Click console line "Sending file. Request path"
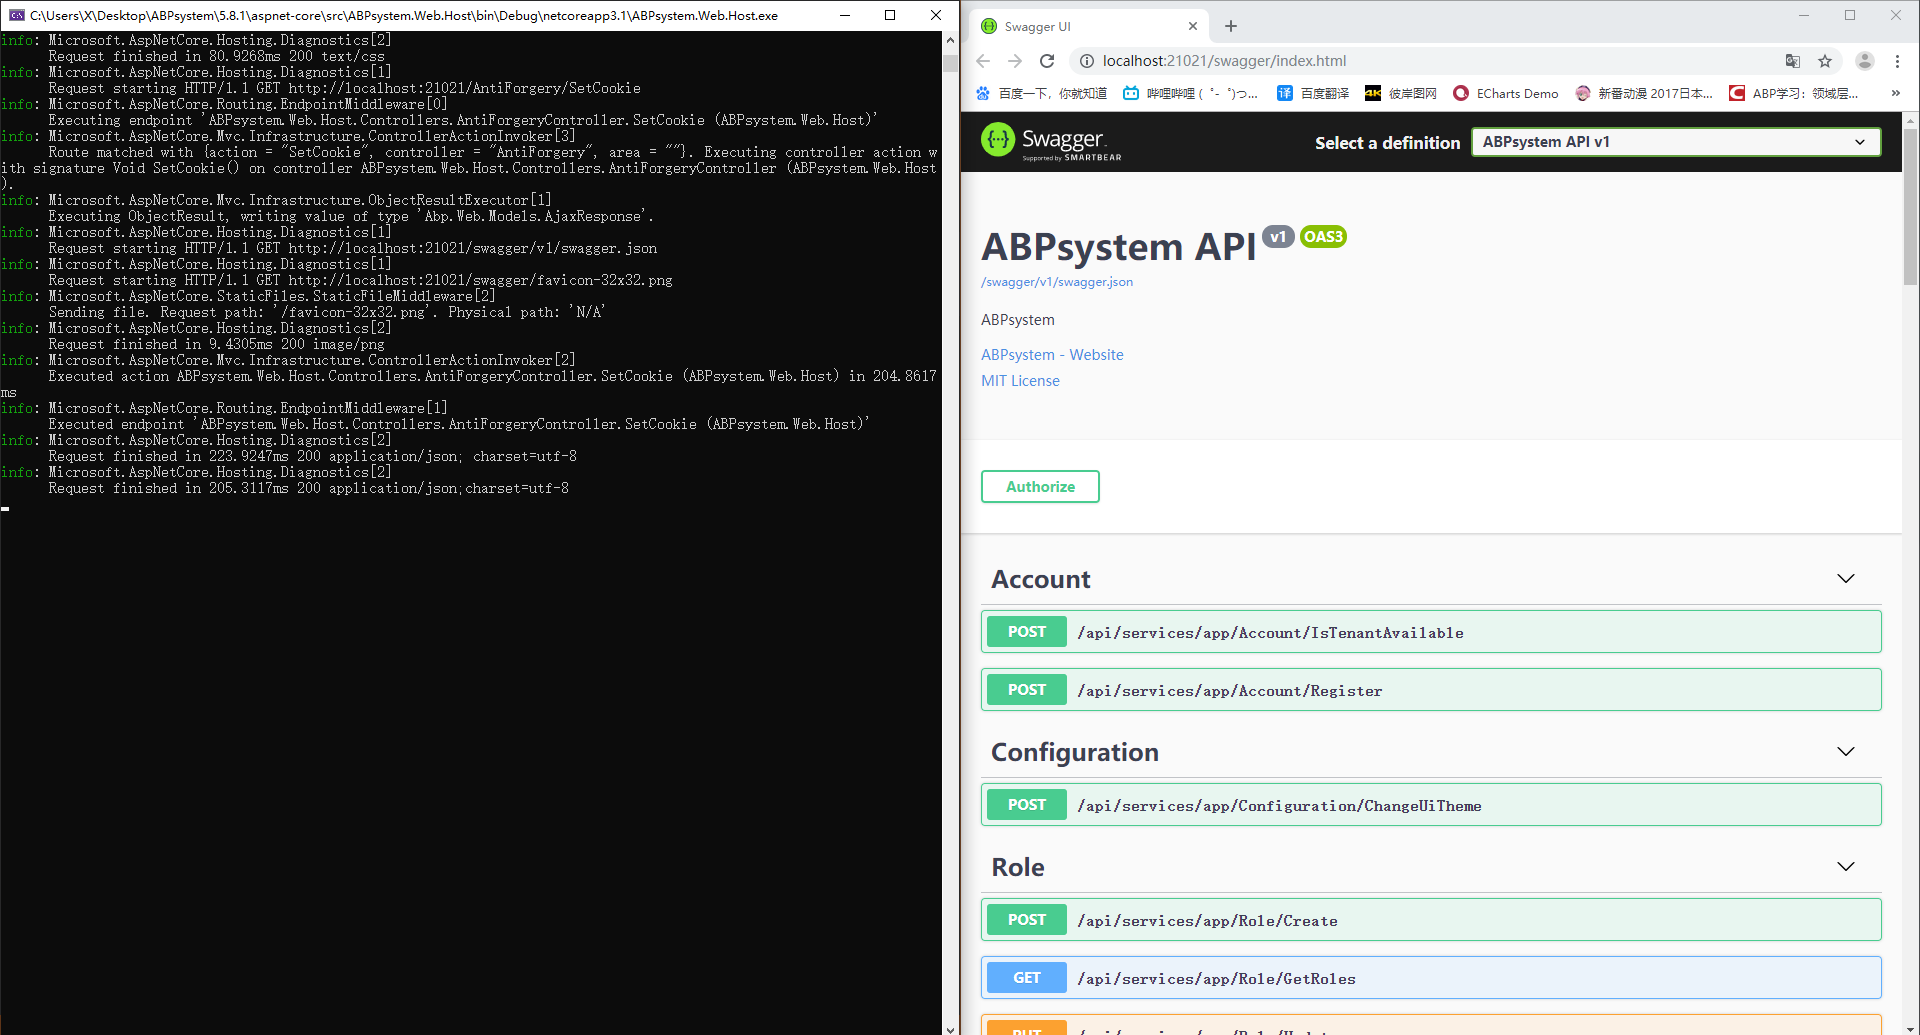Viewport: 1920px width, 1035px height. 327,313
